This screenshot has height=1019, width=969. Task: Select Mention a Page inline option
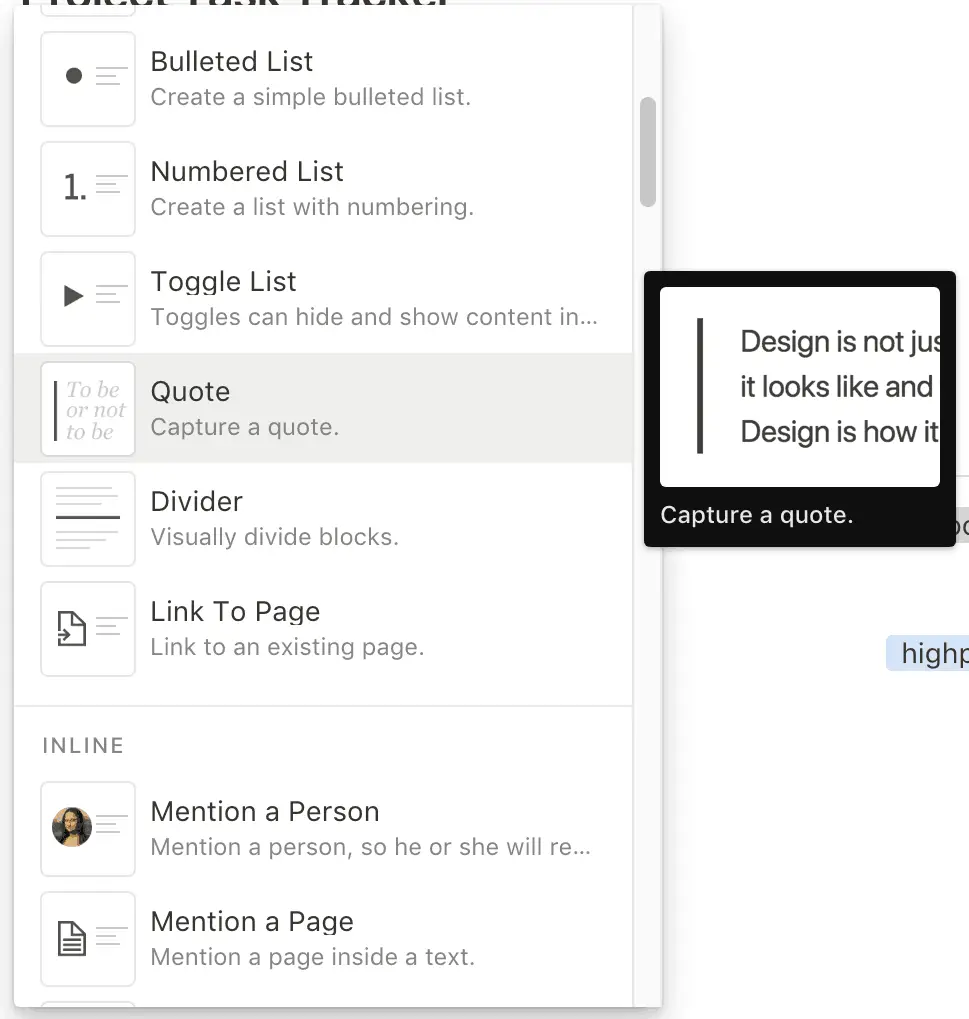point(323,938)
